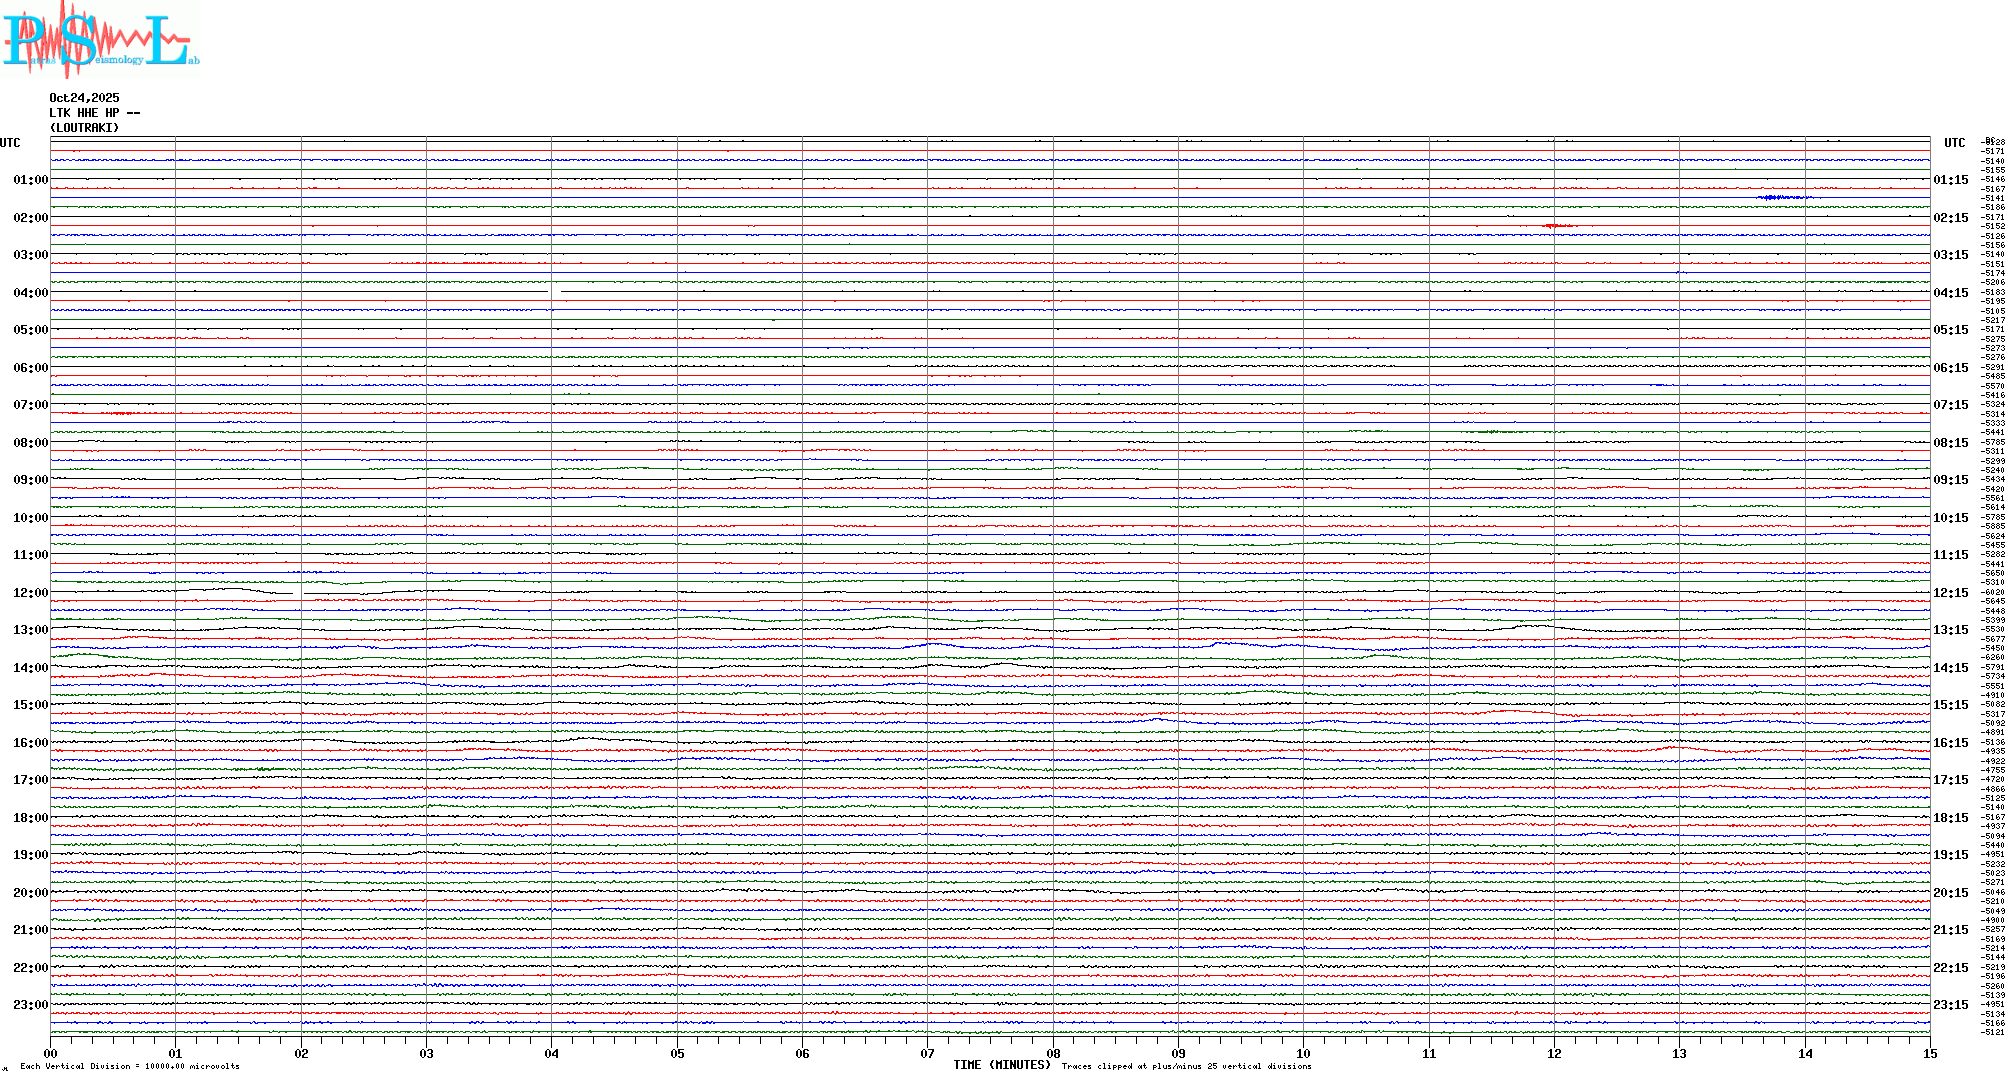
Task: Click the 13:15 label on right side
Action: [1950, 630]
